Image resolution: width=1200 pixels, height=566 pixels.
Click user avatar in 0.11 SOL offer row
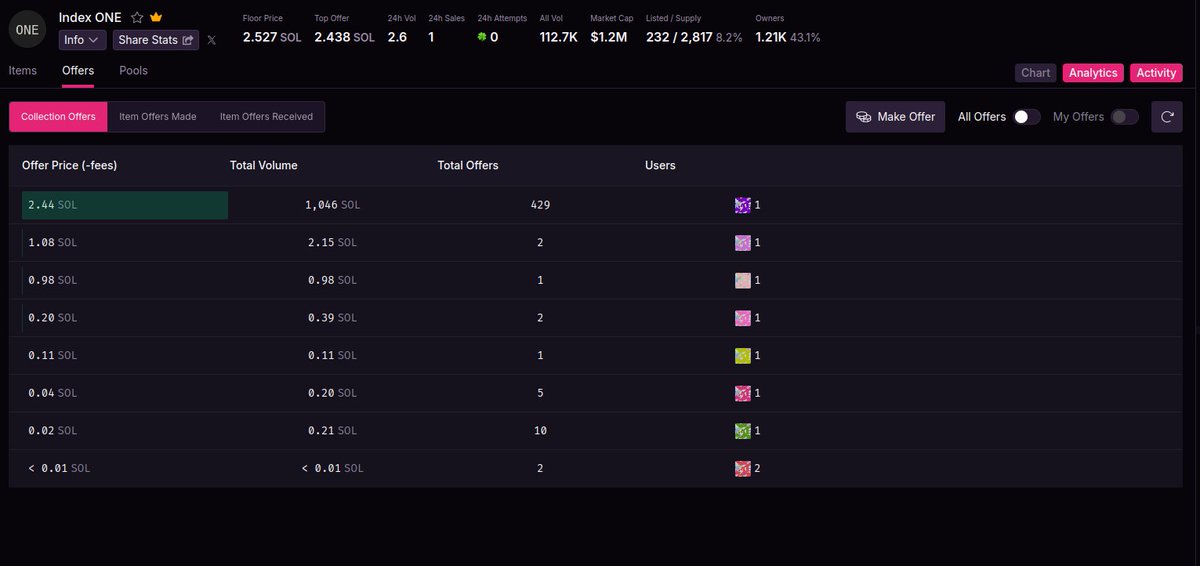click(x=743, y=356)
